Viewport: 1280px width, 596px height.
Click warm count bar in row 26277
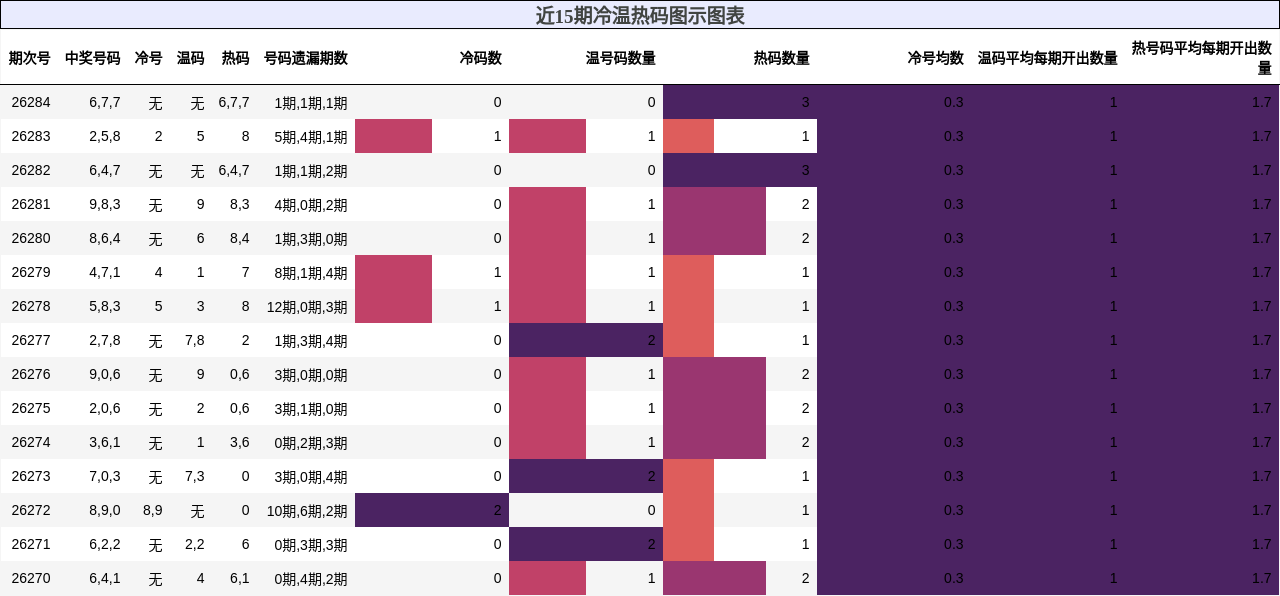[586, 340]
